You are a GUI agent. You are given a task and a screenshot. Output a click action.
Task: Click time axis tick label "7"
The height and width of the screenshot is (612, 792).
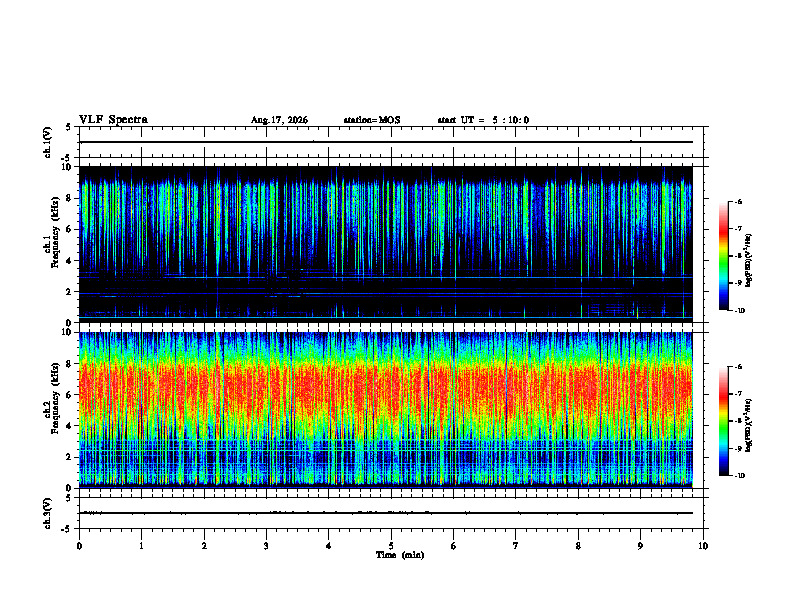click(516, 546)
